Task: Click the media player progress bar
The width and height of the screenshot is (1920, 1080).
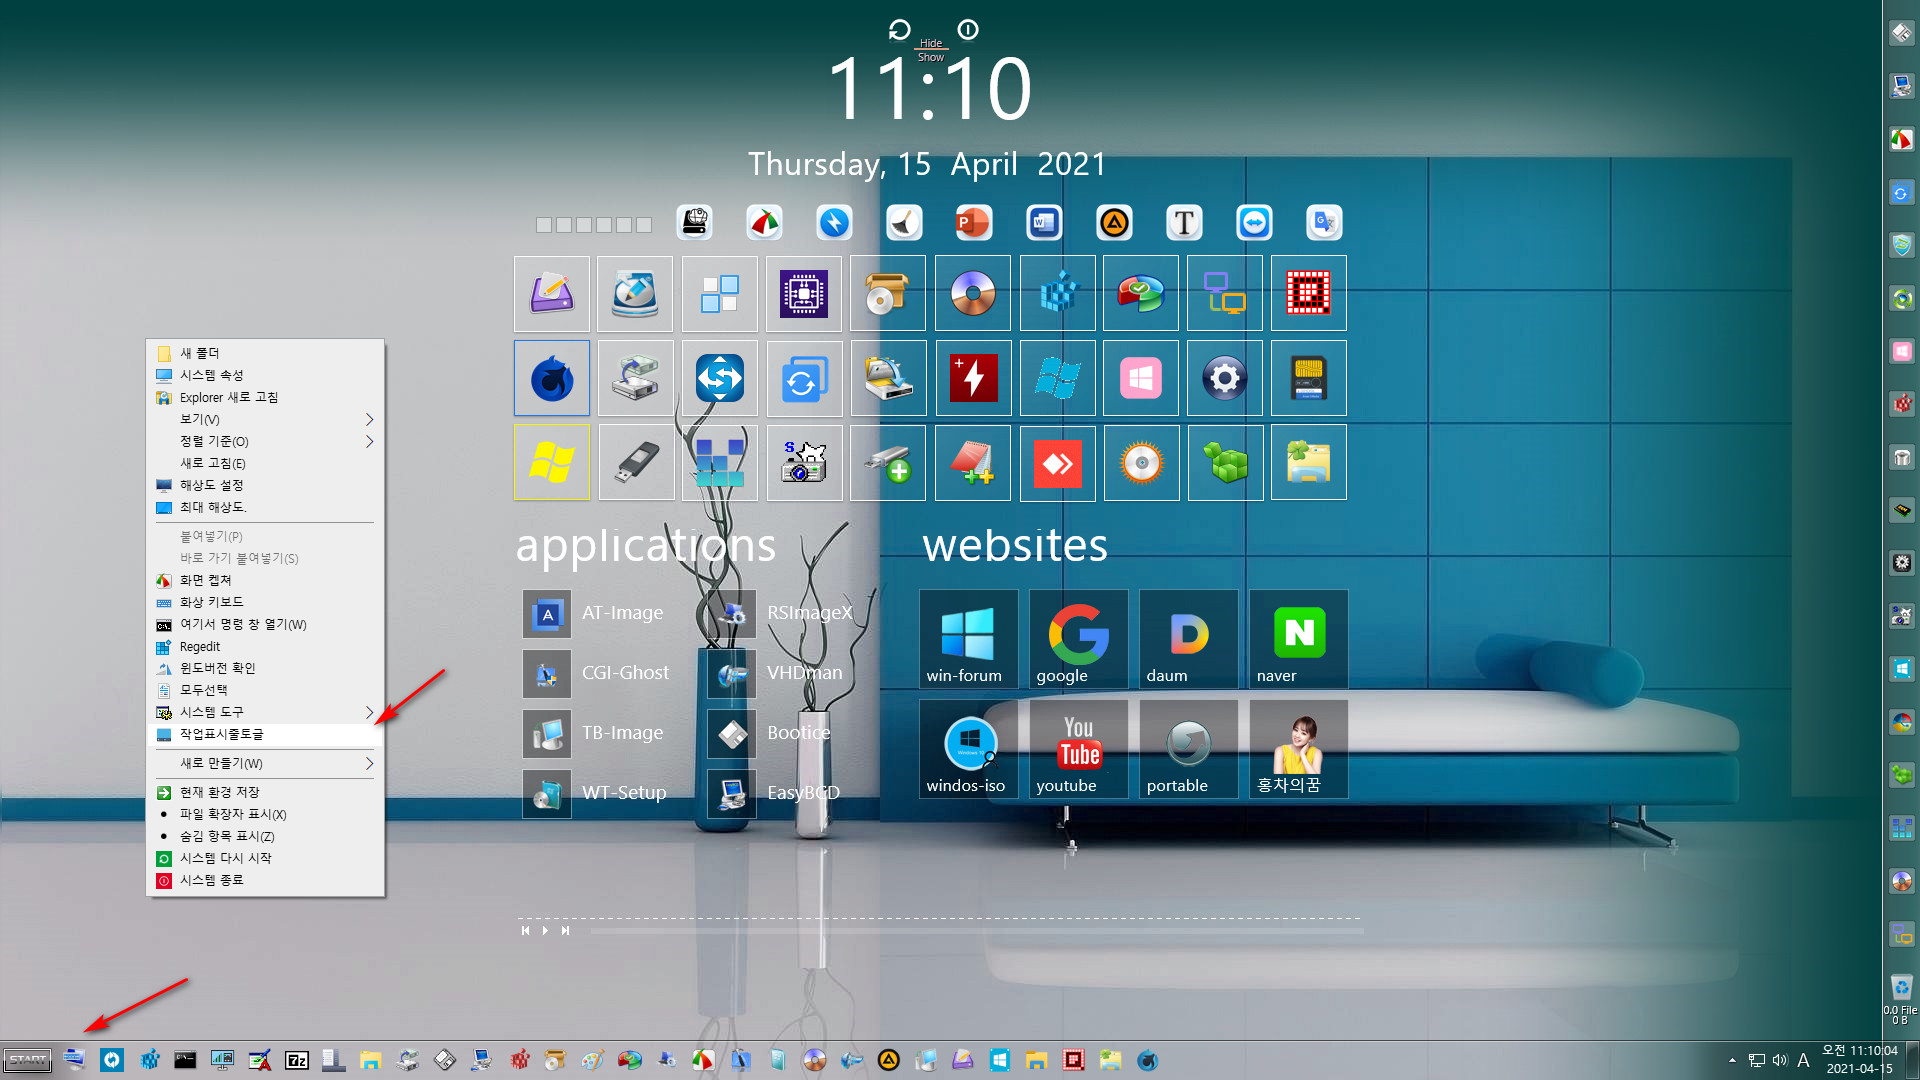Action: [x=977, y=931]
